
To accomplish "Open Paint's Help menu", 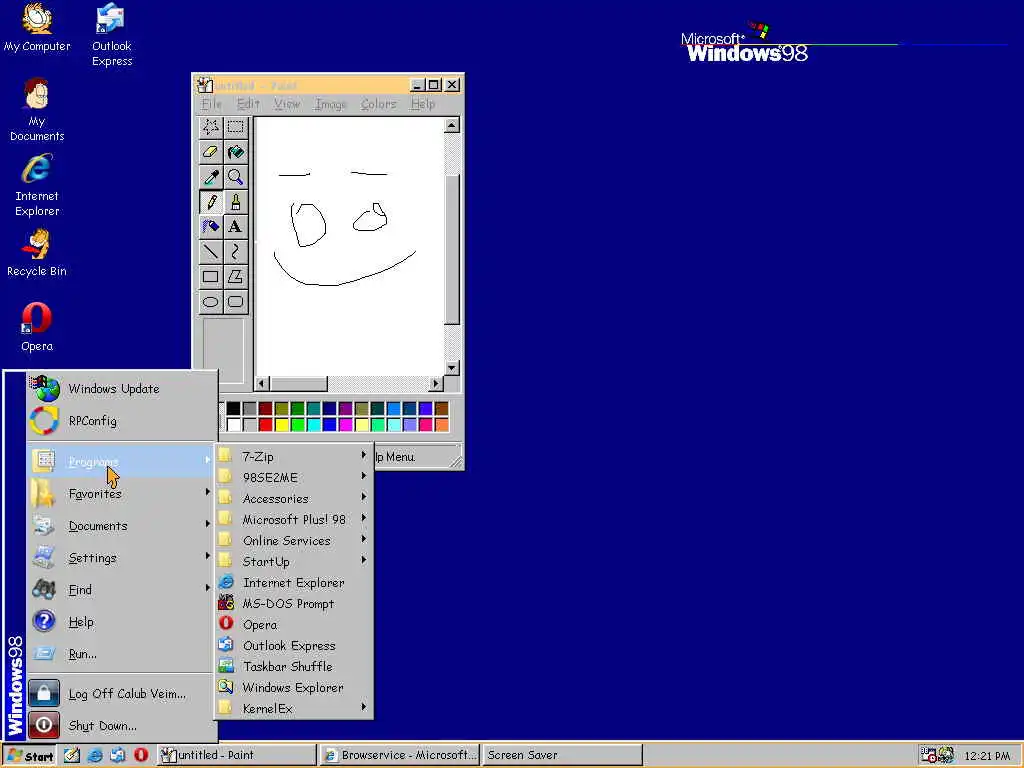I will click(423, 104).
